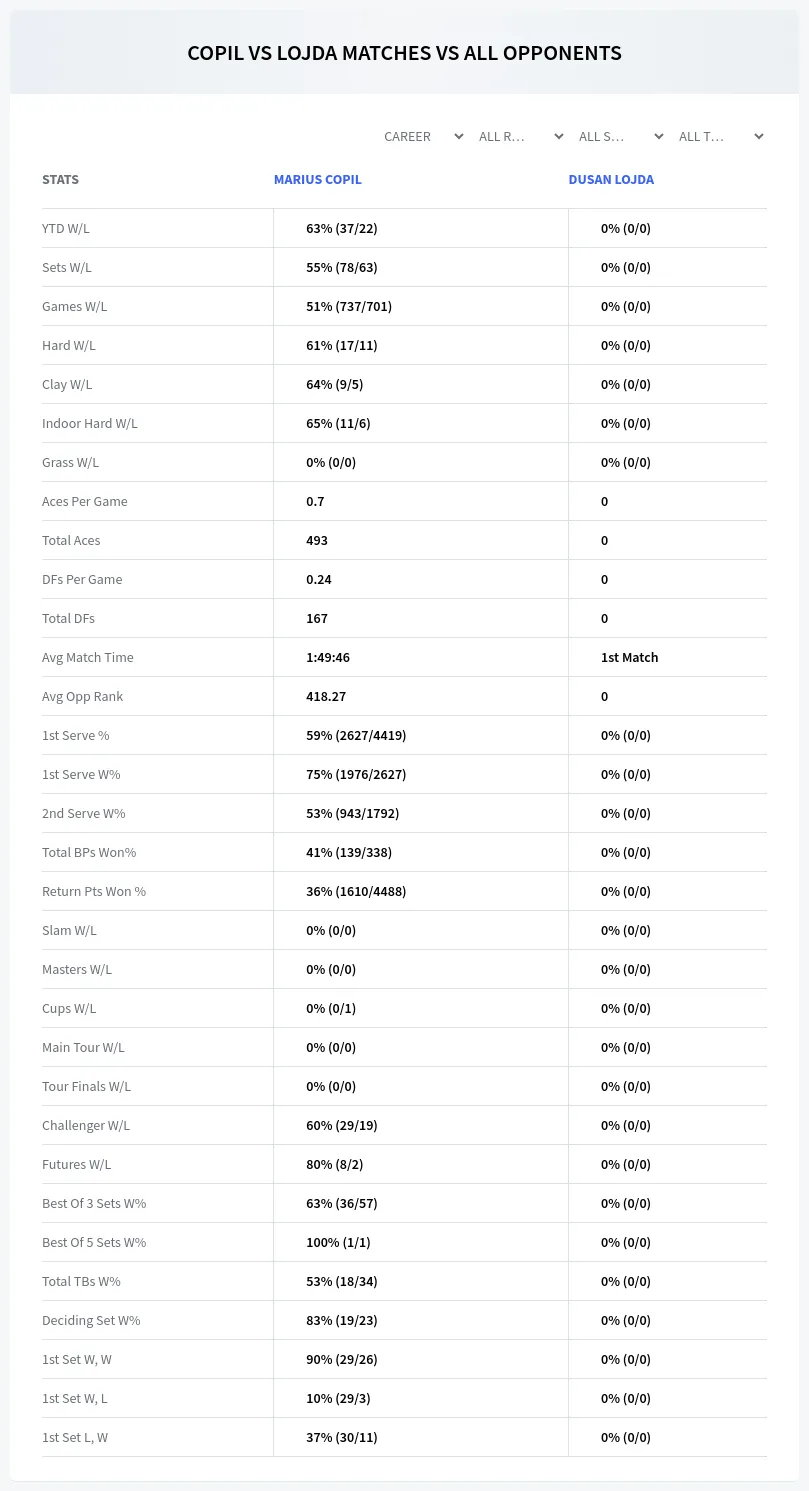Select Lojda's 1st Match text
Viewport: 809px width, 1491px height.
[x=629, y=657]
